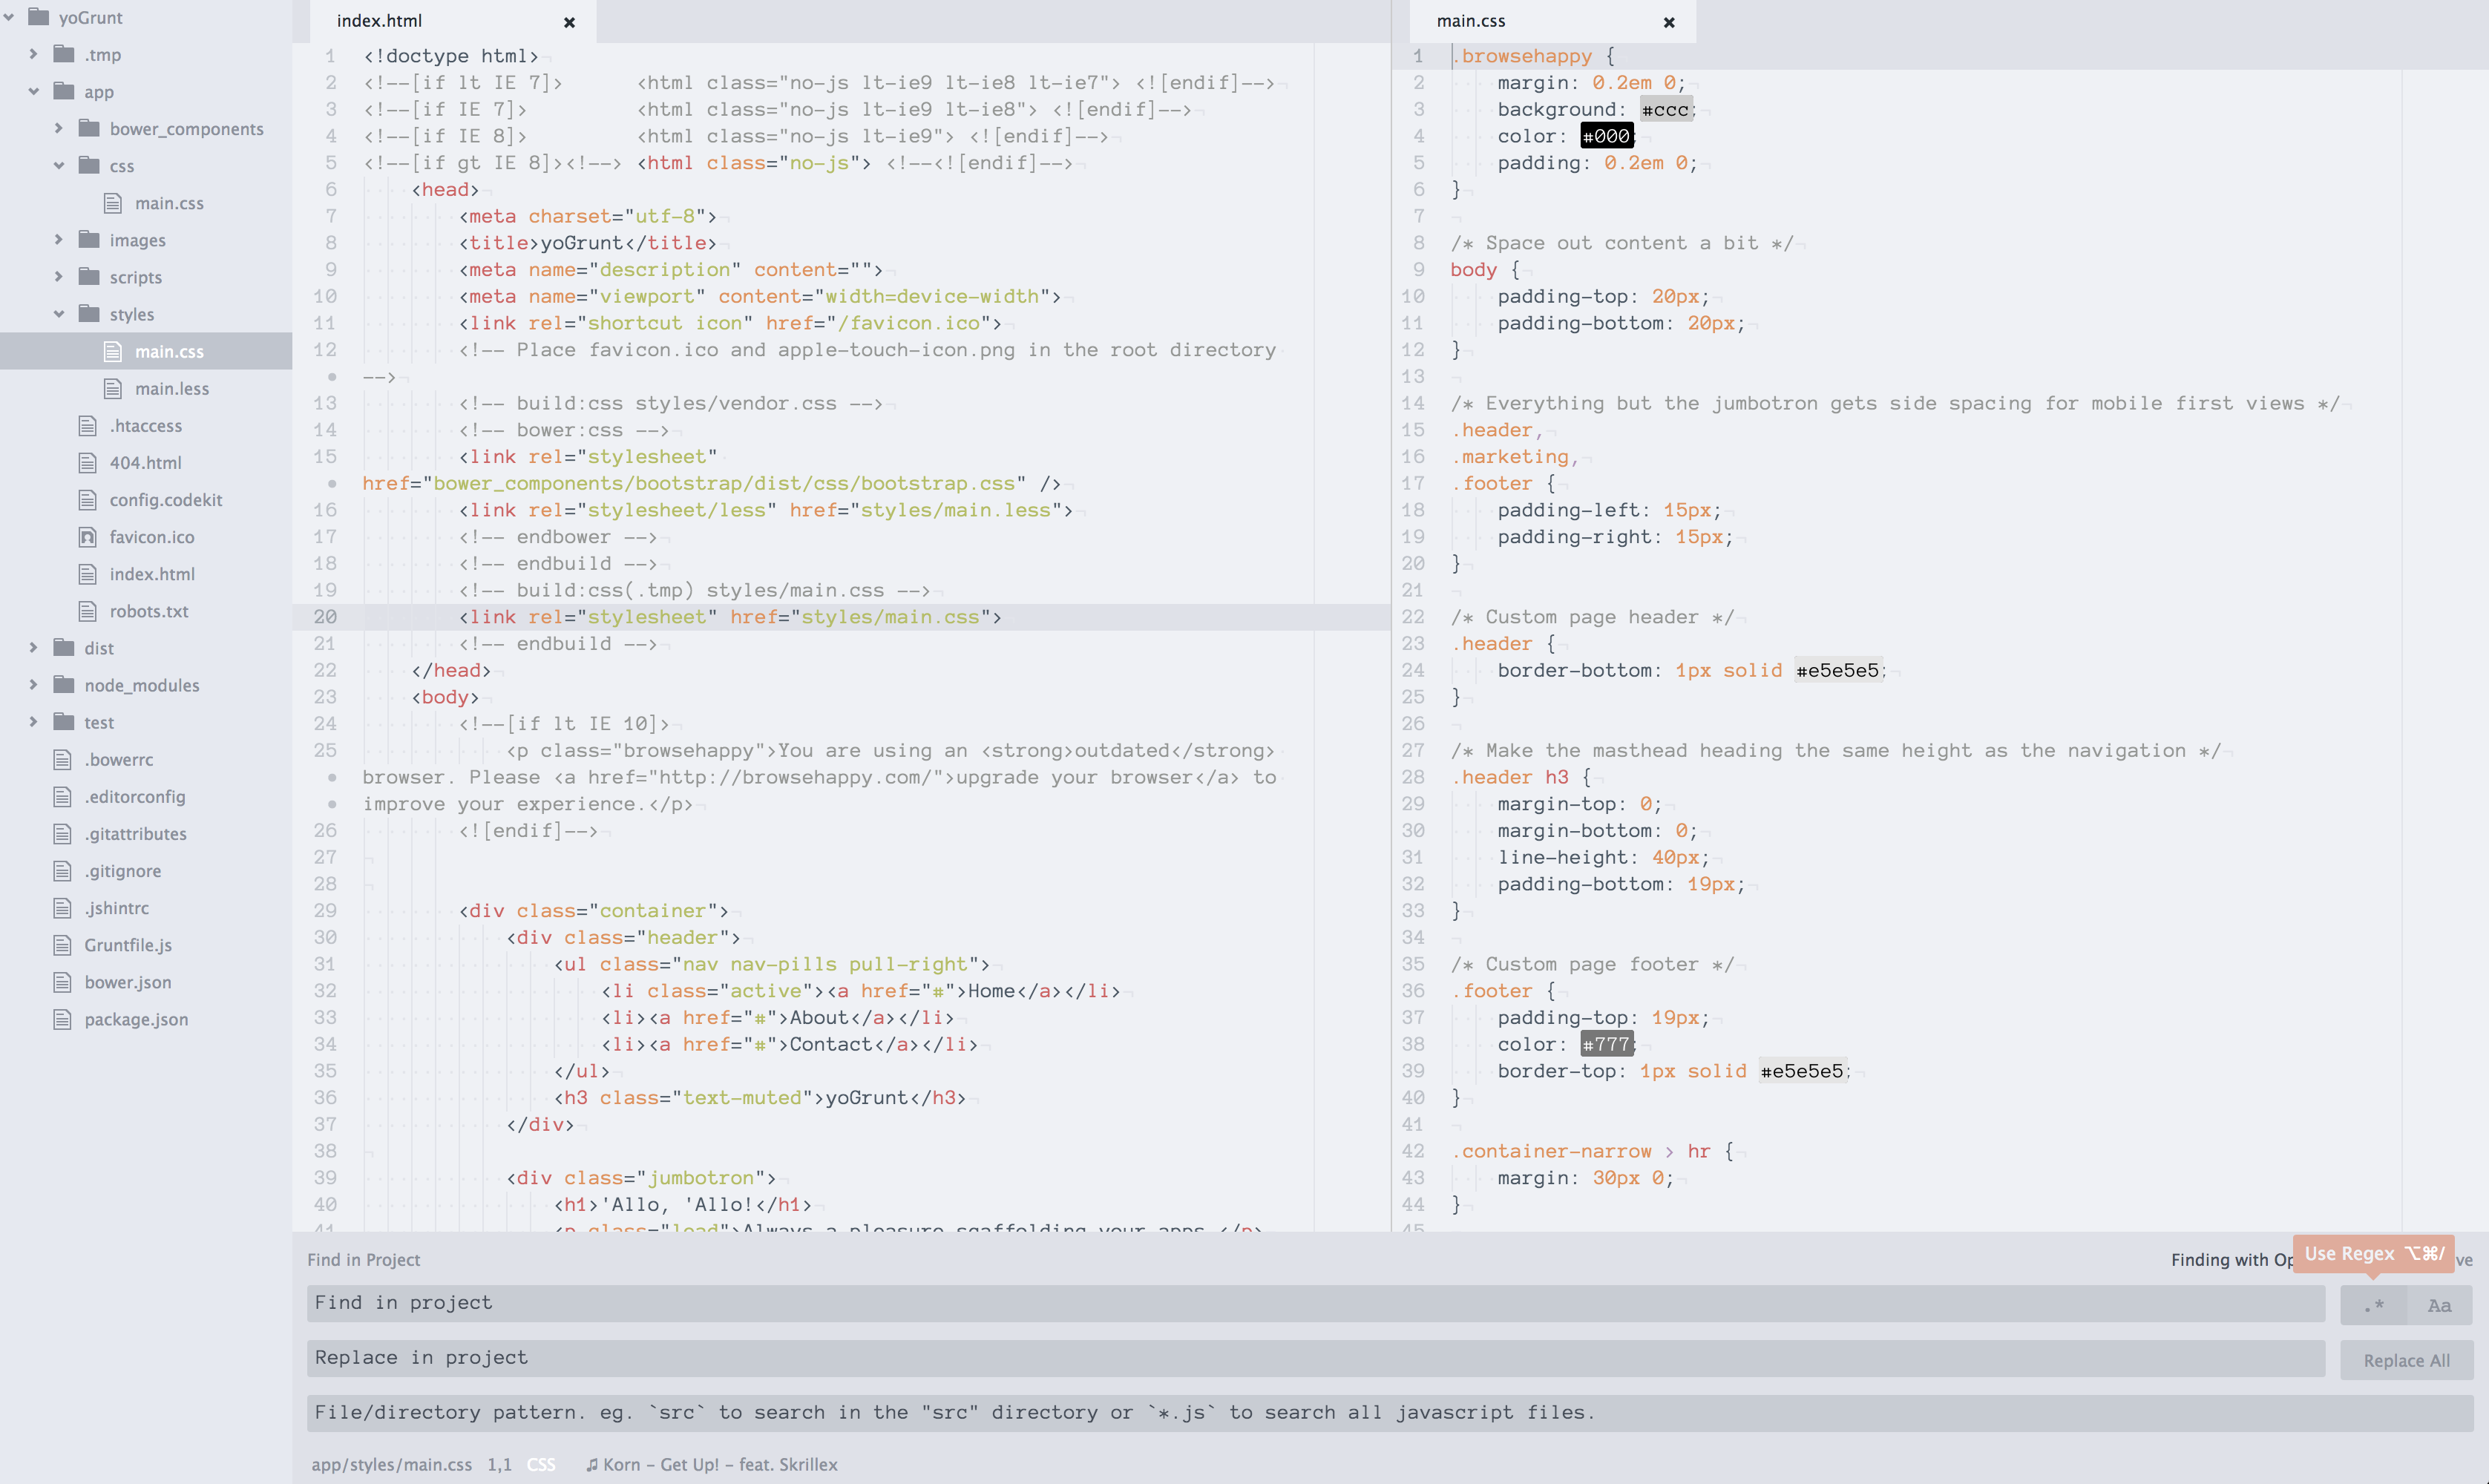Click the bower_components folder icon
The width and height of the screenshot is (2489, 1484).
(x=89, y=128)
